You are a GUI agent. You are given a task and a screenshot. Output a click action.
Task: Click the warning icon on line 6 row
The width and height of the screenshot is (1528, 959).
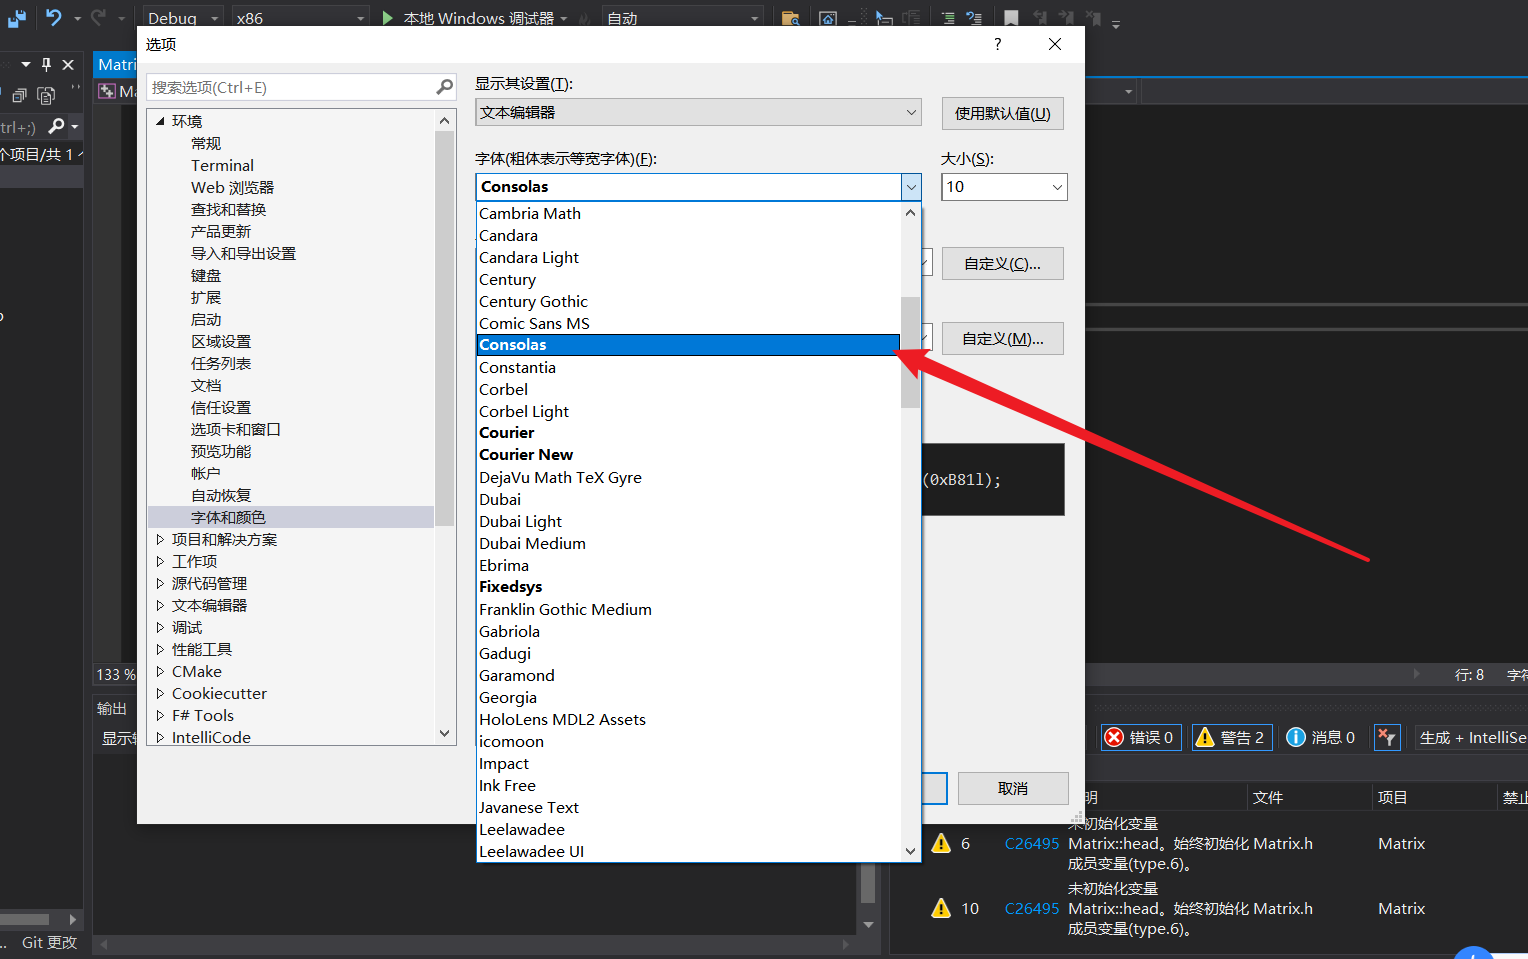point(941,843)
